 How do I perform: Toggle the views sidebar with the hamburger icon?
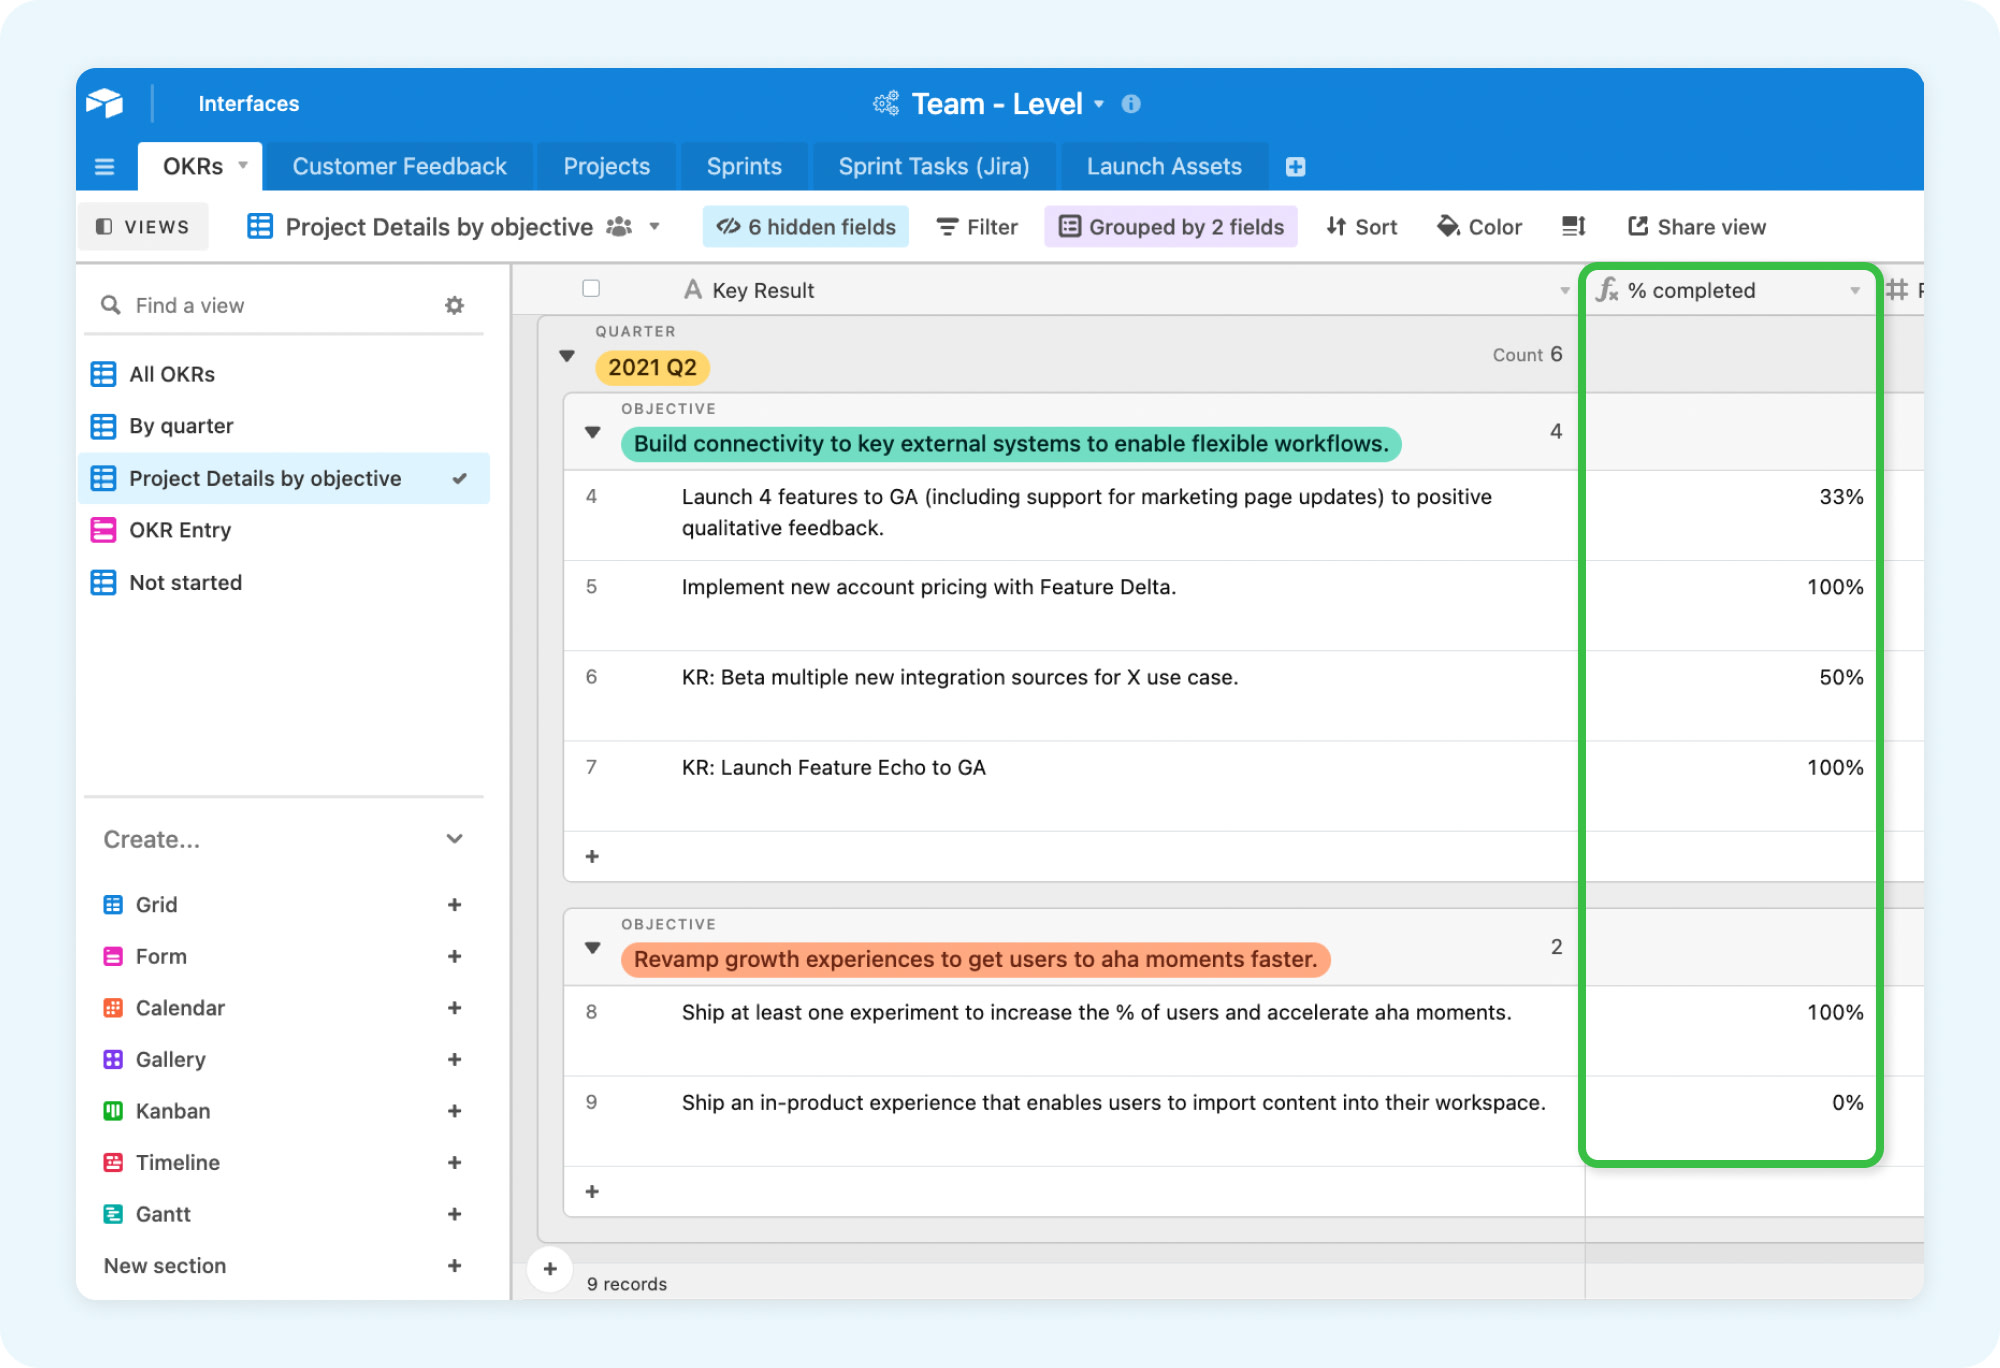[x=104, y=166]
